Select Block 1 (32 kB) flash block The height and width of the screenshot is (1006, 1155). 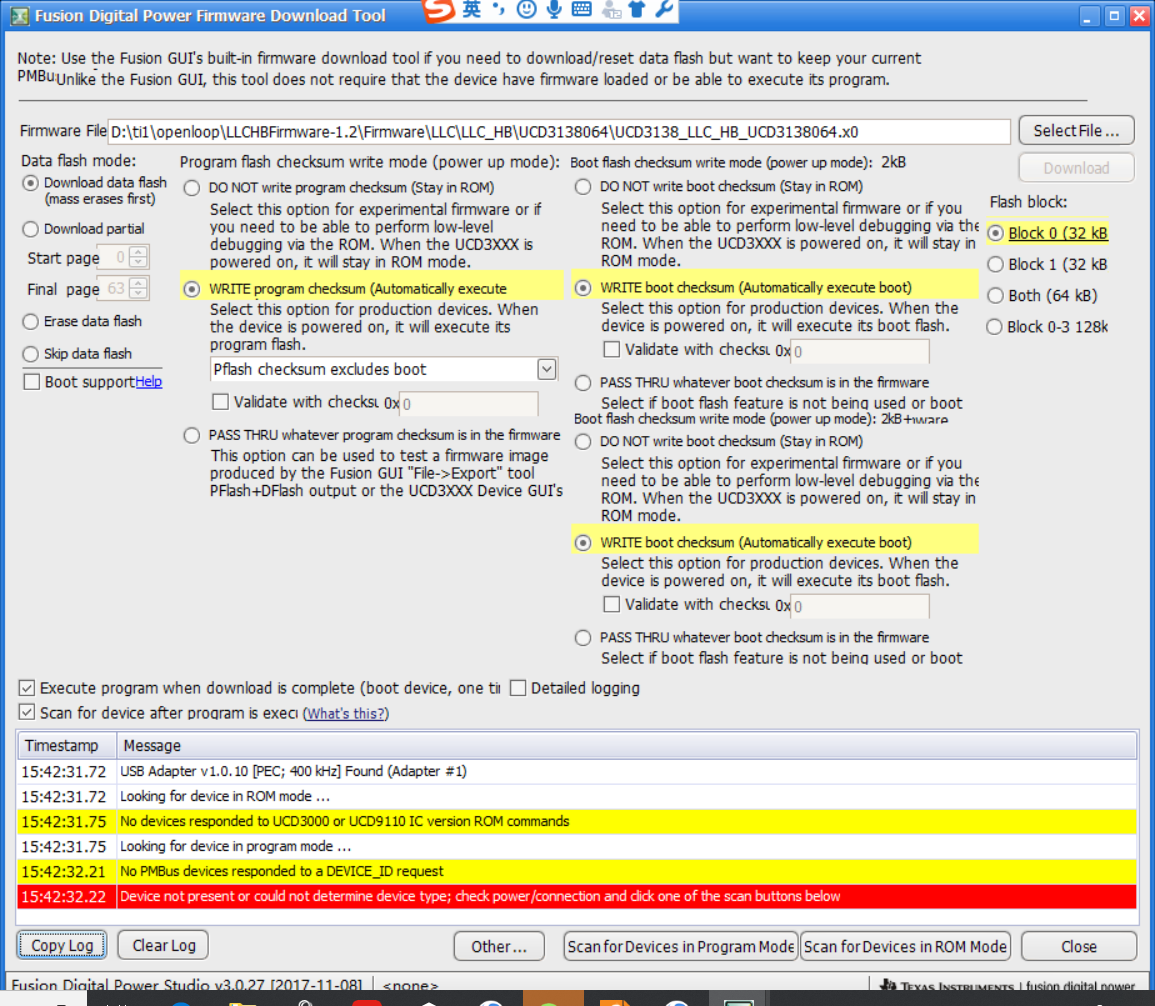click(x=995, y=264)
